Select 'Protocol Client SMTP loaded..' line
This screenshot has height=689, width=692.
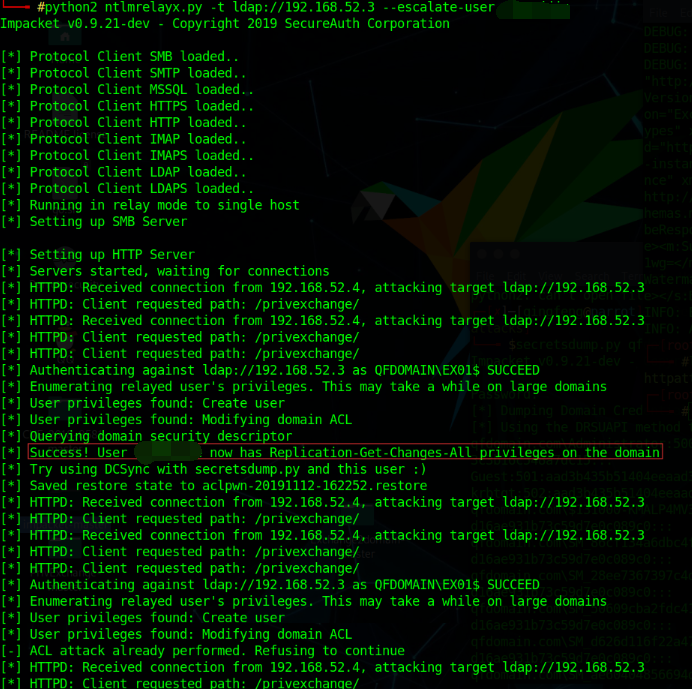[124, 73]
